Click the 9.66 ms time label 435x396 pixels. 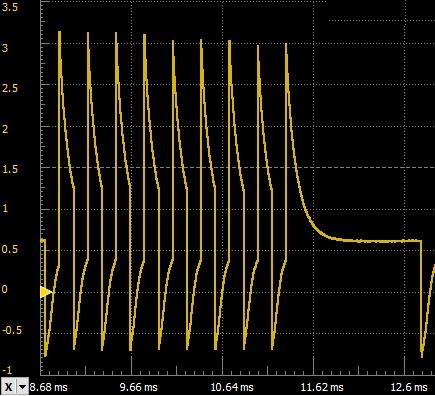tap(138, 387)
